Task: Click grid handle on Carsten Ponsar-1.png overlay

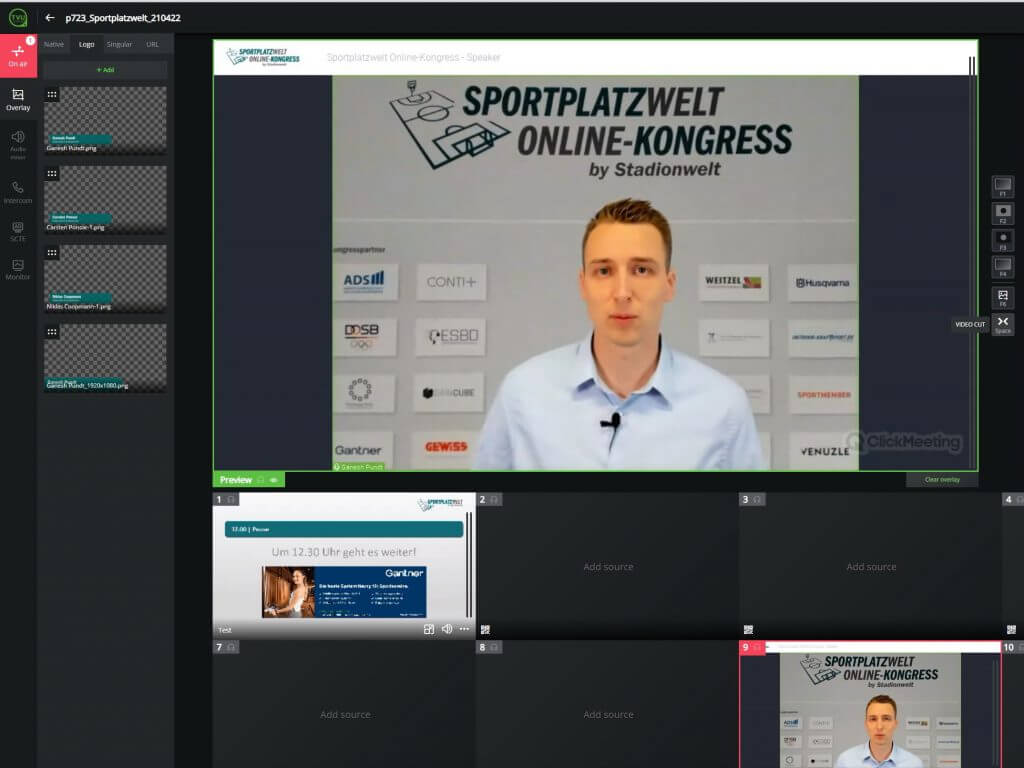Action: (52, 174)
